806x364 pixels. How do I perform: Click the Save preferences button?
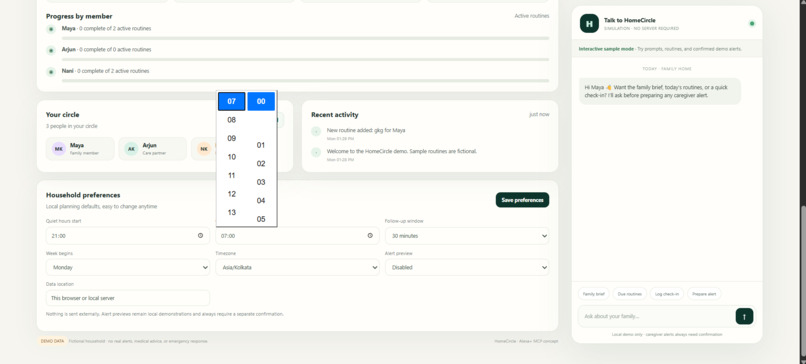tap(522, 200)
